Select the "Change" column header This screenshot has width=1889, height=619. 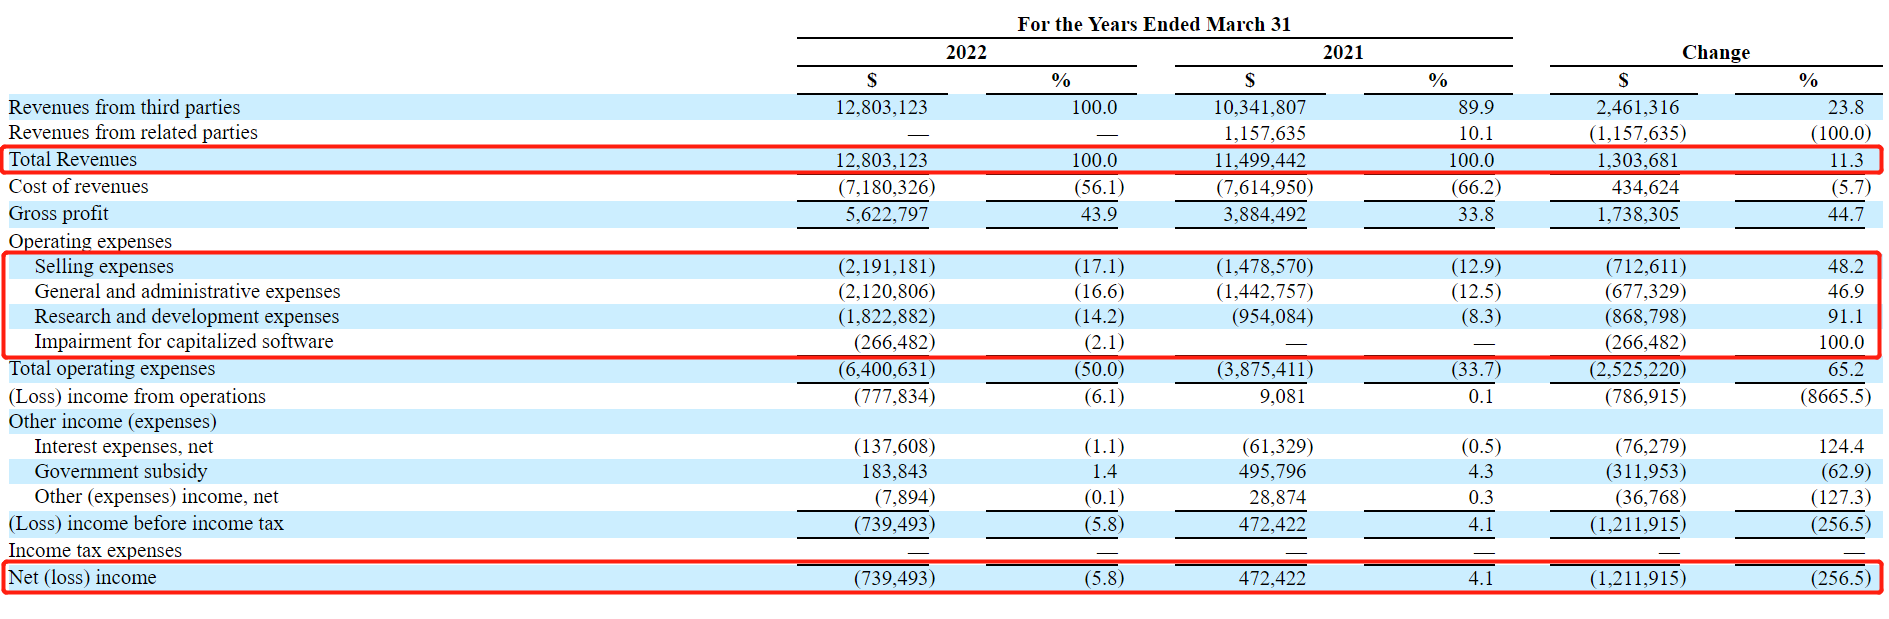click(1715, 53)
